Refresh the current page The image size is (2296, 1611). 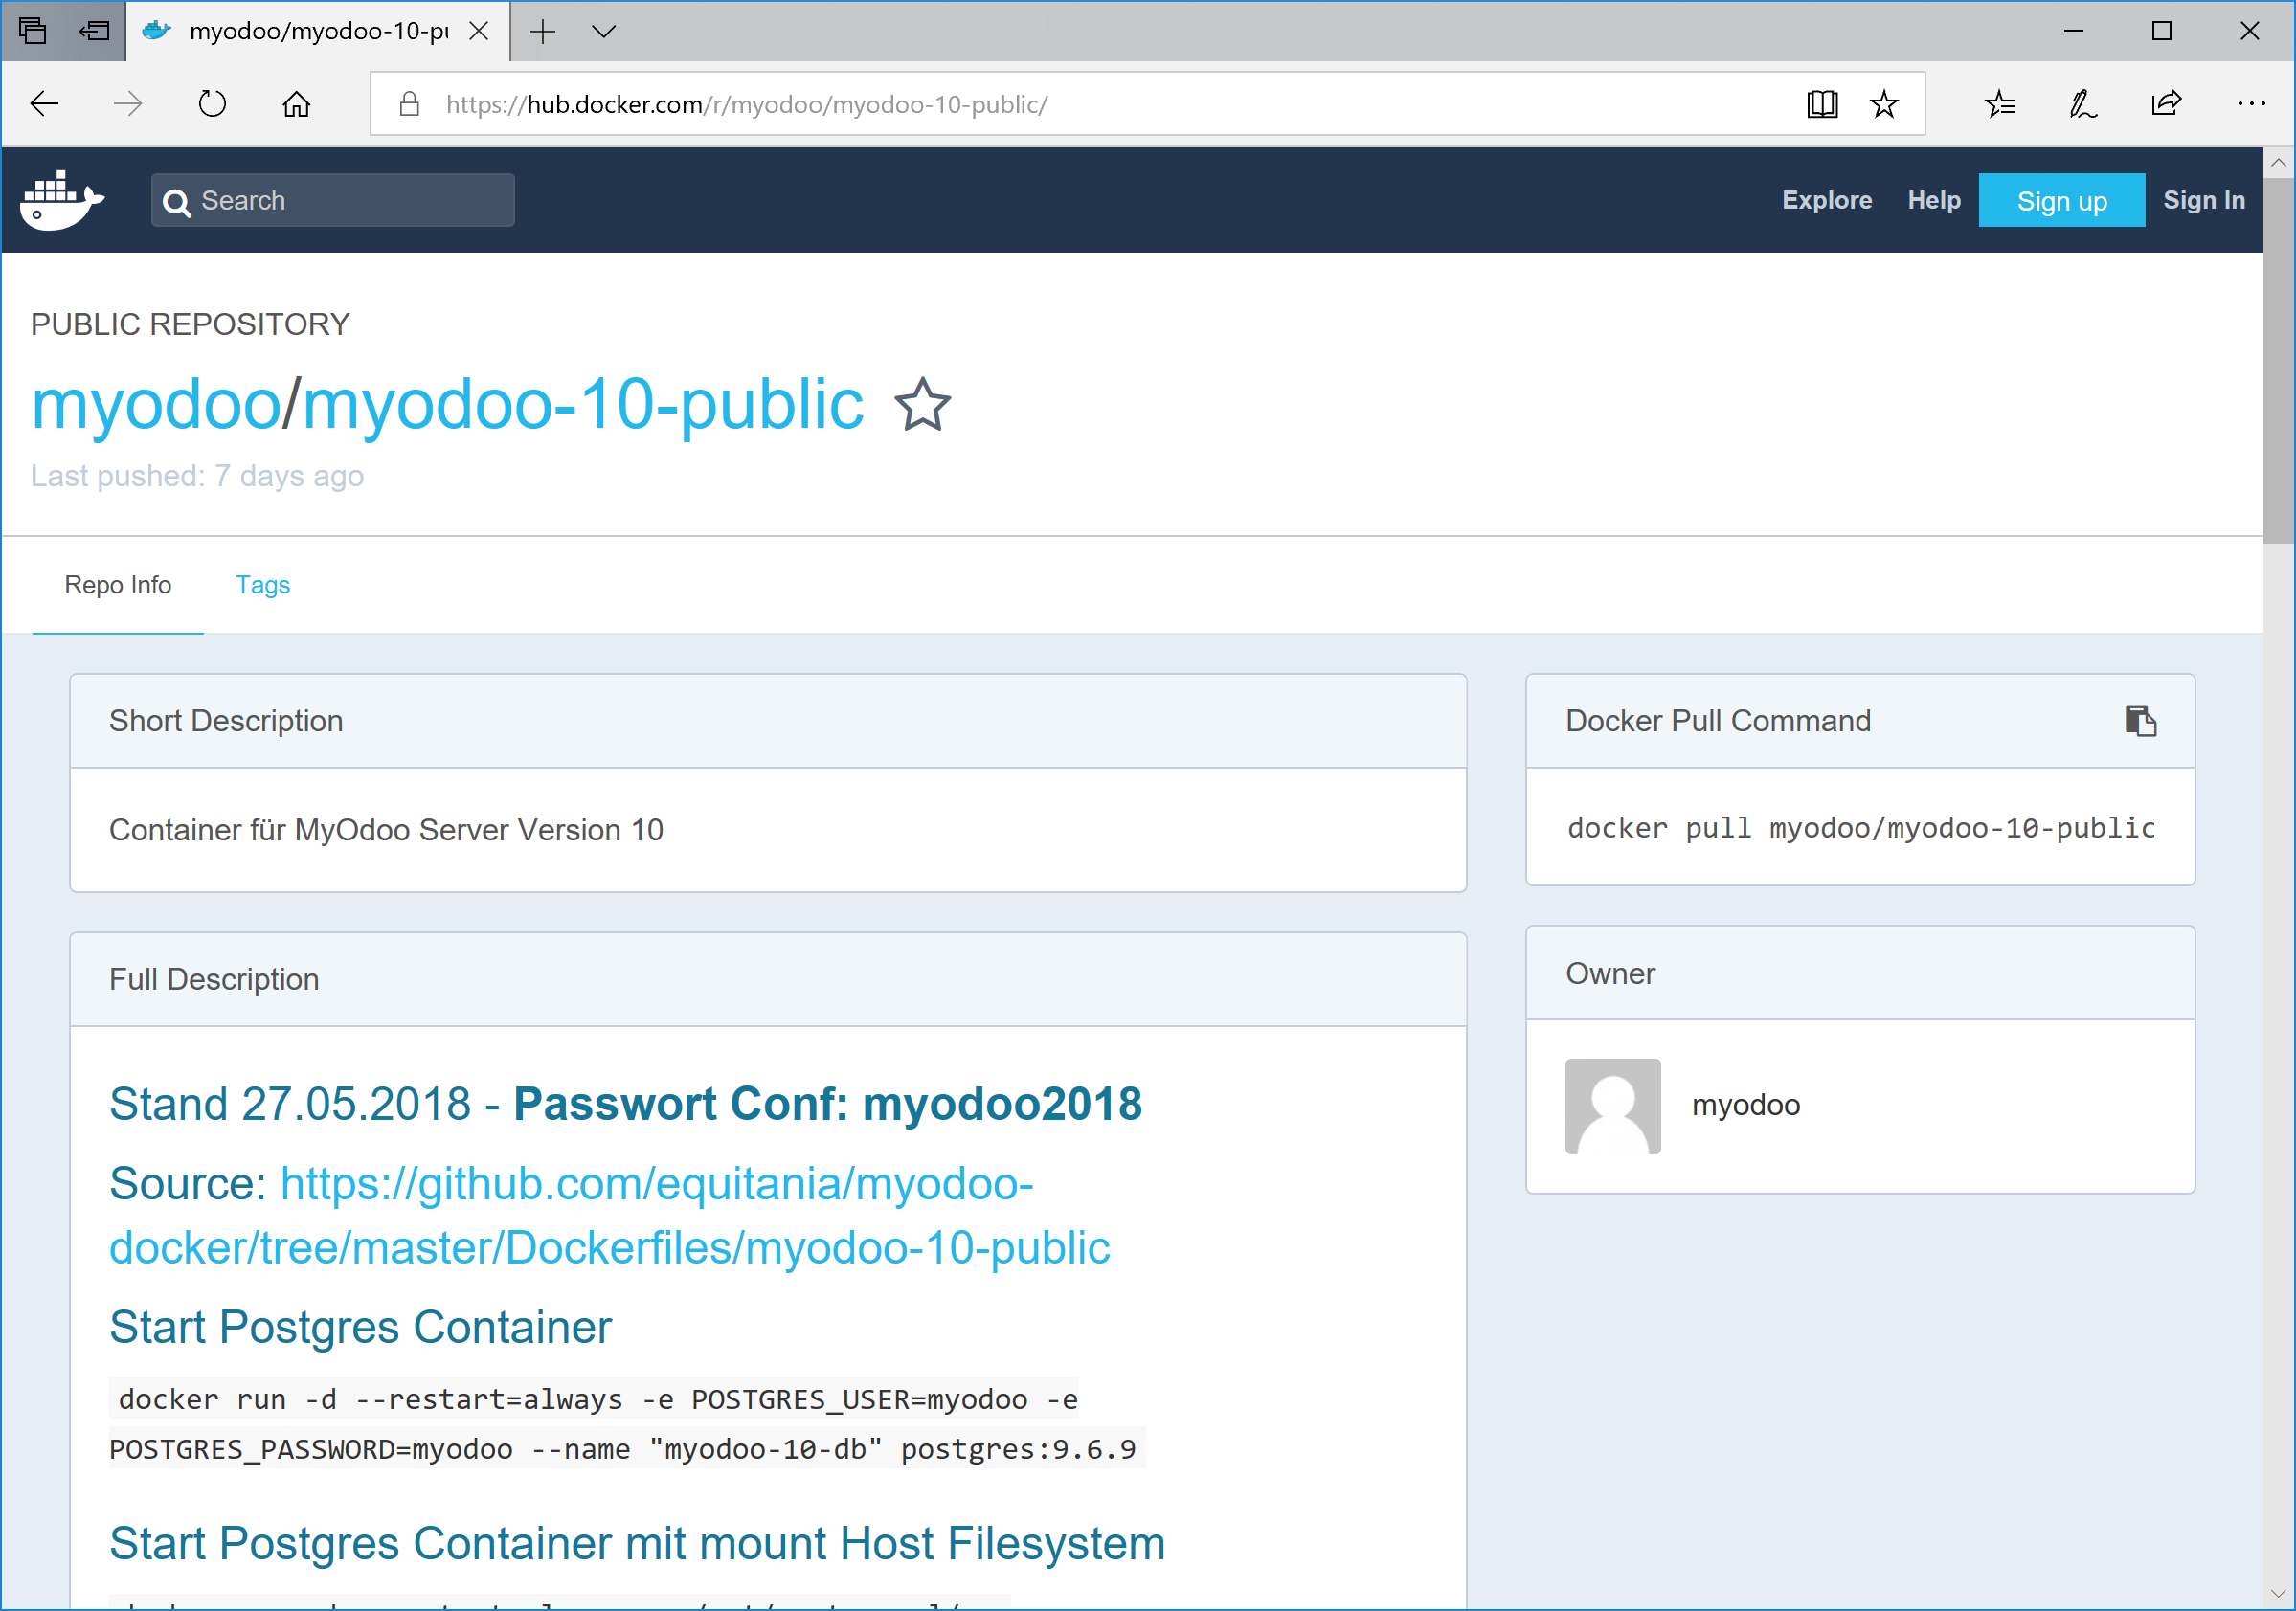coord(212,103)
